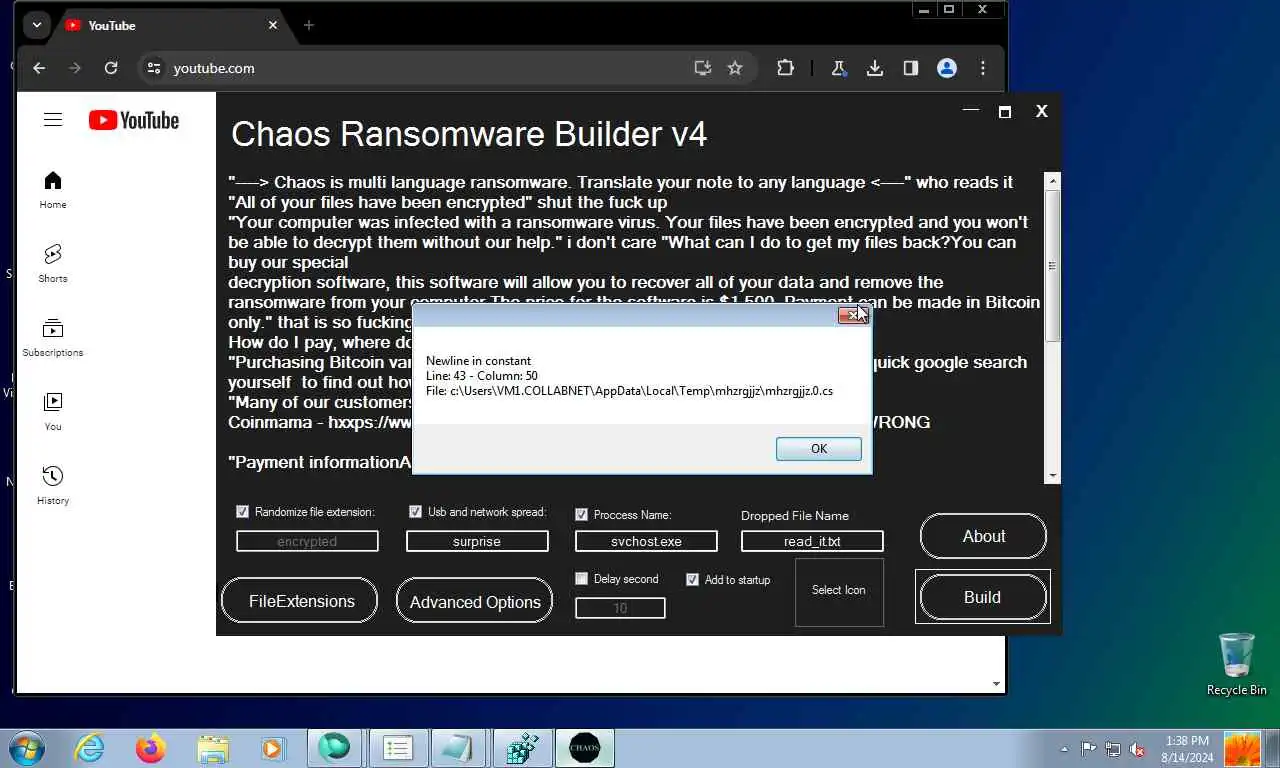Open Action Center flag in tray

tap(1089, 749)
